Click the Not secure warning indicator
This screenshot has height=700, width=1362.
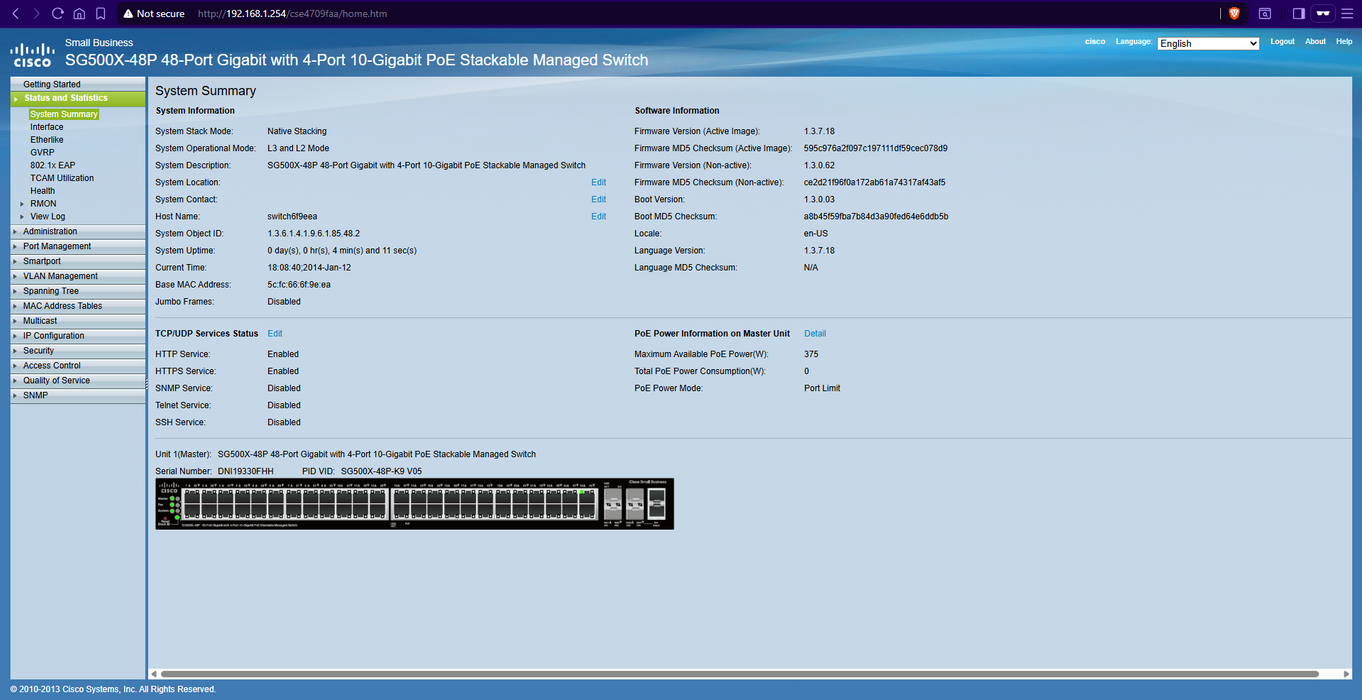[153, 14]
